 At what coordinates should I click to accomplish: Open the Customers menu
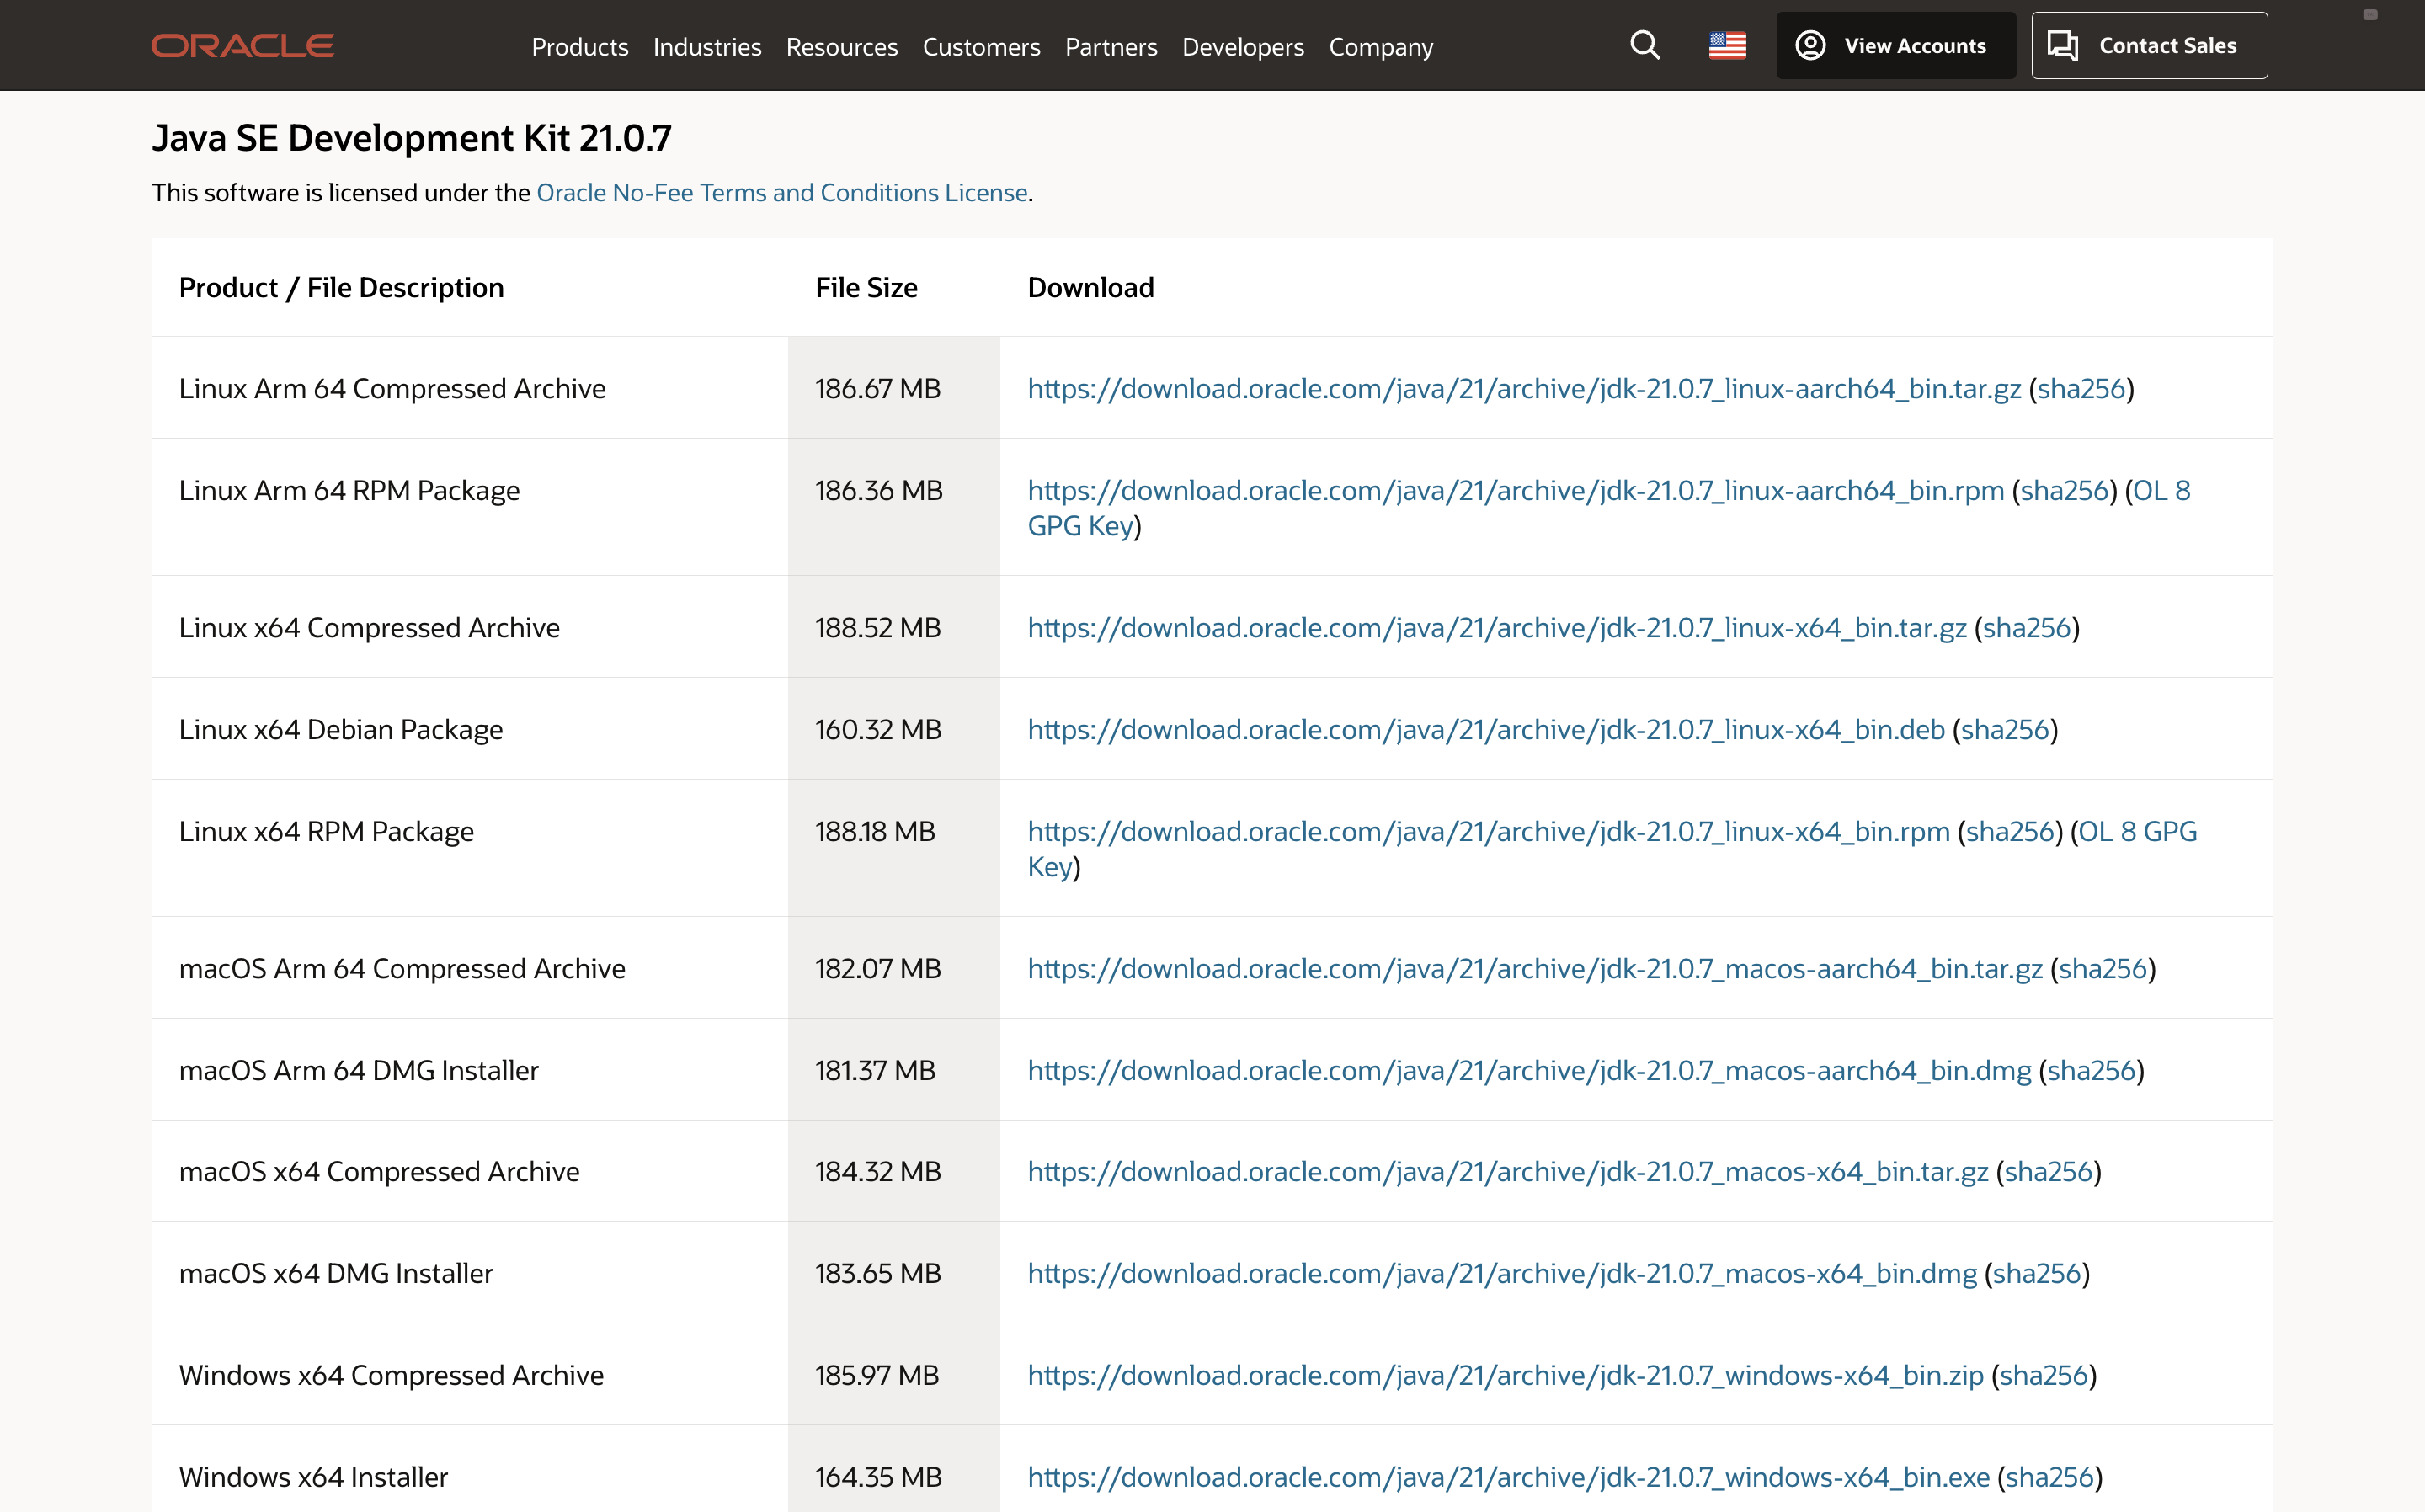click(980, 47)
